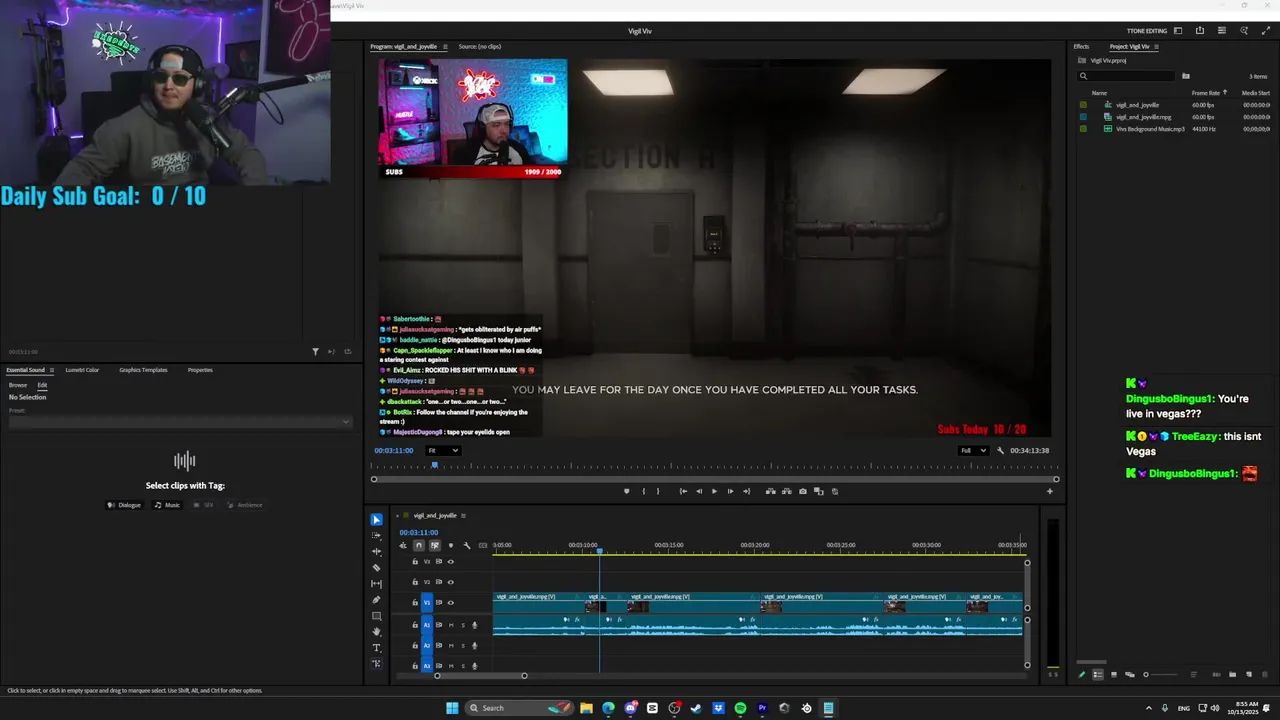
Task: Open Spotify from the Windows taskbar
Action: tap(740, 708)
